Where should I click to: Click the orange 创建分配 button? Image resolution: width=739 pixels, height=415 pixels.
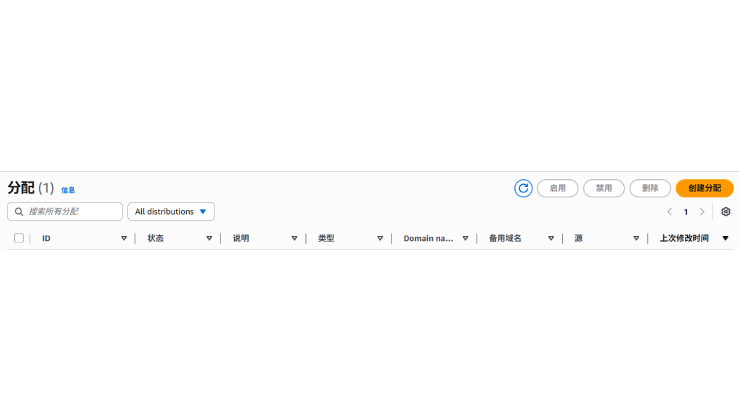pos(705,188)
